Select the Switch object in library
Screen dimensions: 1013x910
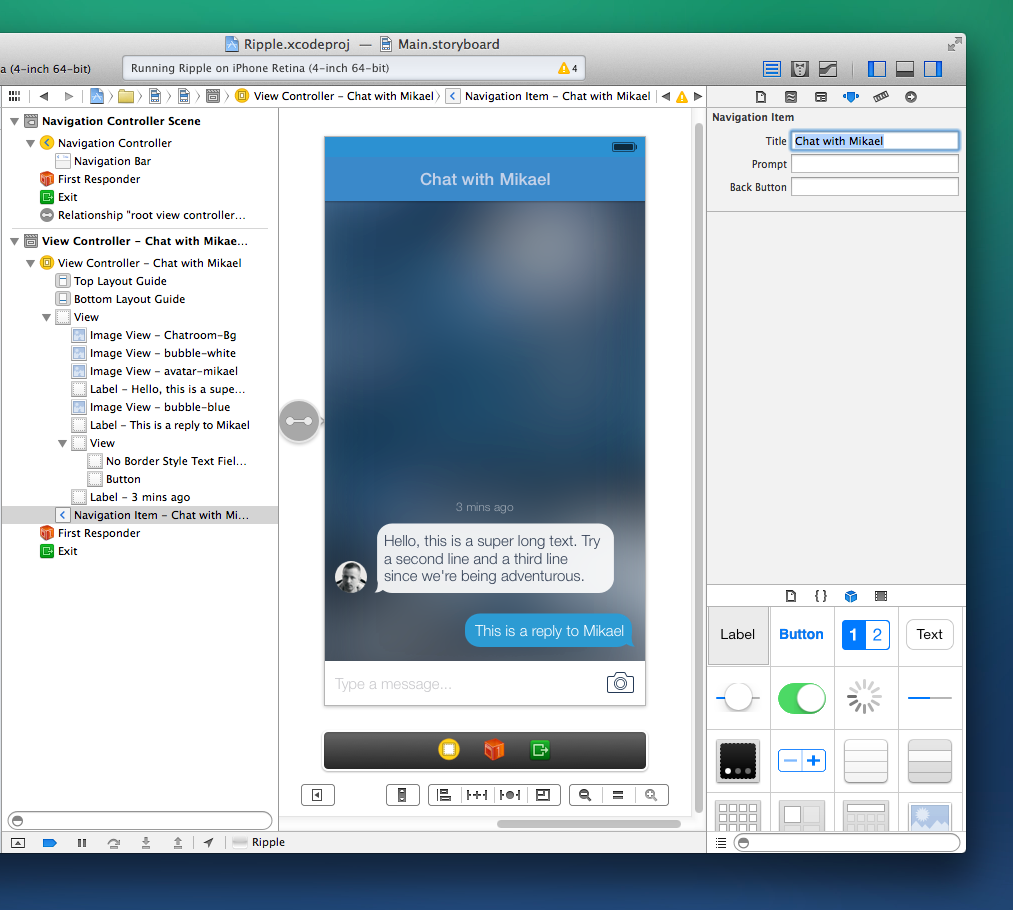click(802, 698)
